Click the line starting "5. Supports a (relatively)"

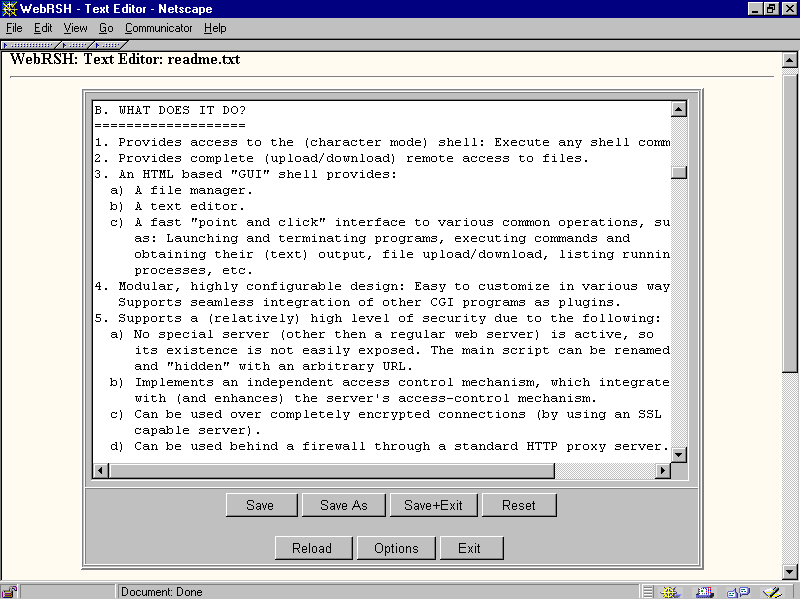coord(378,318)
